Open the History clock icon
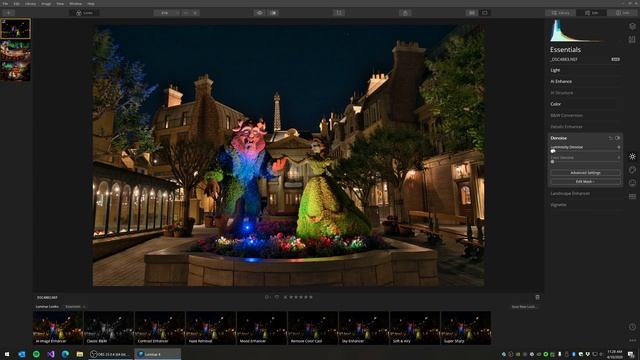 click(632, 327)
